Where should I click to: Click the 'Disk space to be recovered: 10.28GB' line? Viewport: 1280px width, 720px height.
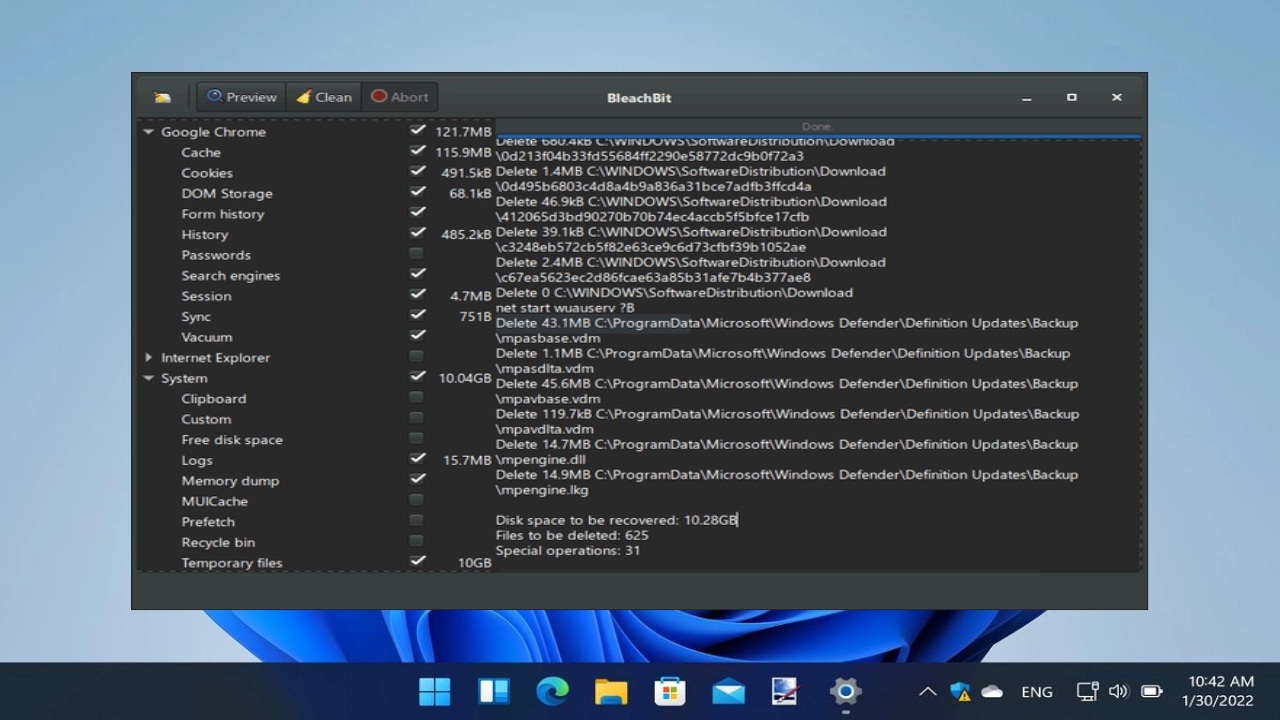[616, 520]
